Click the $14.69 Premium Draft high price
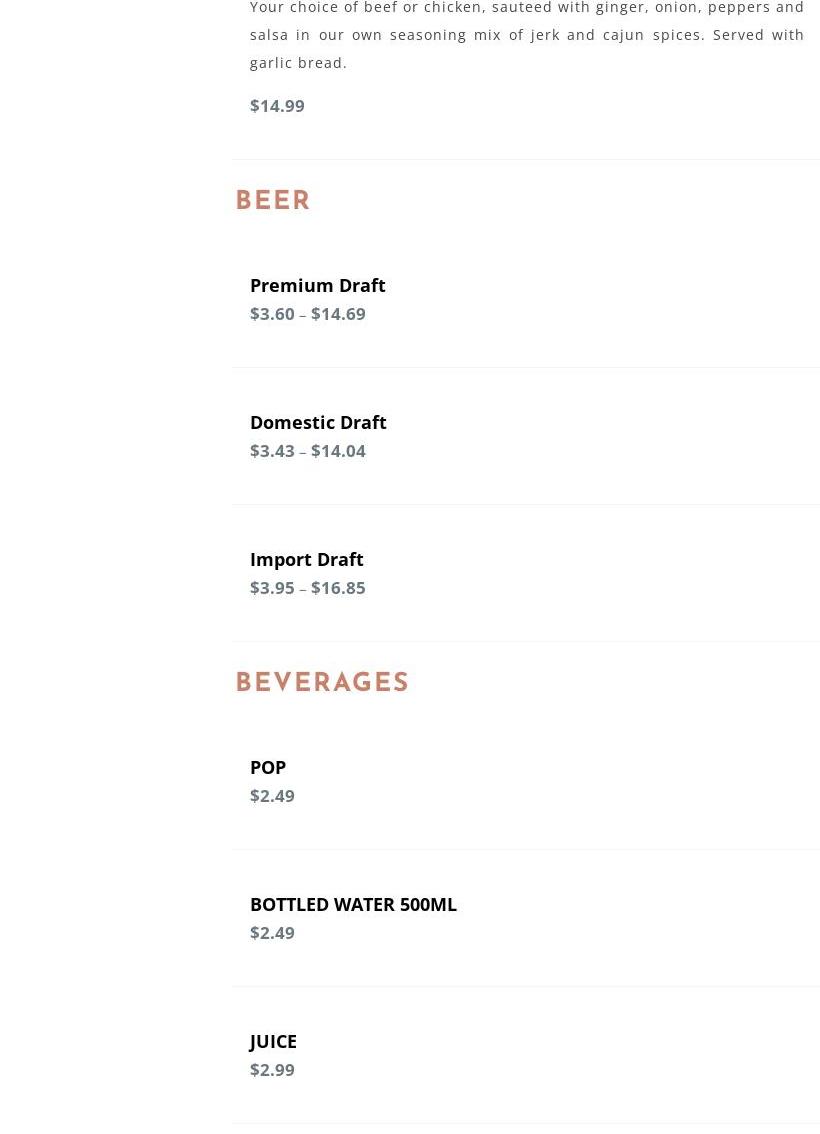 click(338, 313)
